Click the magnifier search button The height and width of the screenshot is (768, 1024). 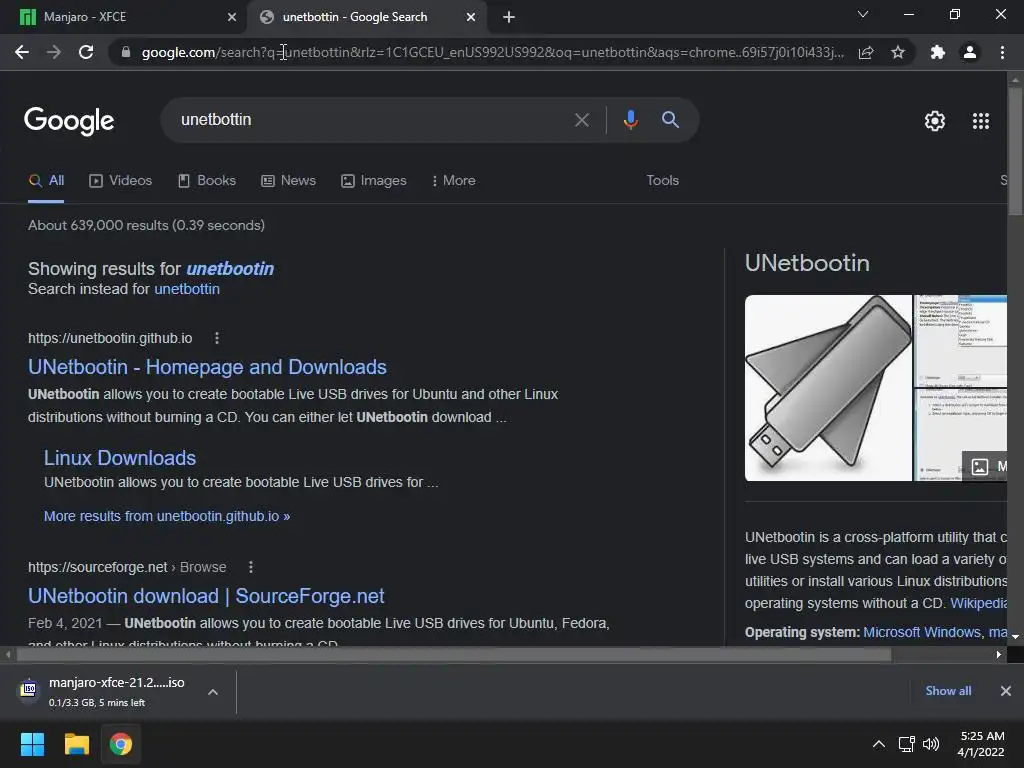(x=670, y=120)
